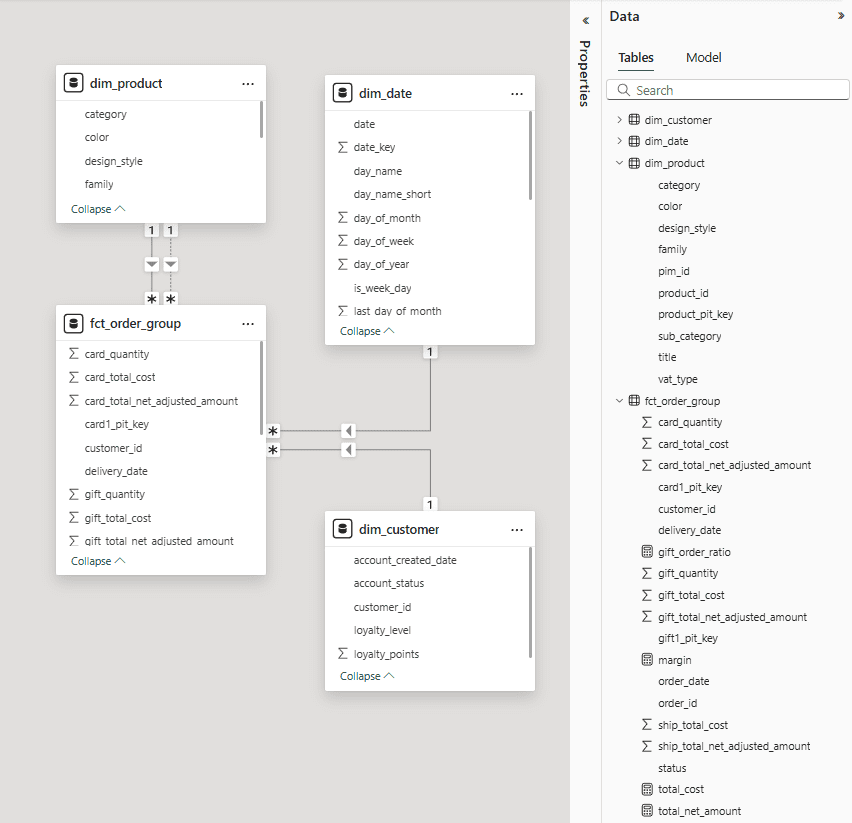Collapse the Data pane with arrows icon
Viewport: 852px width, 823px height.
tap(840, 16)
